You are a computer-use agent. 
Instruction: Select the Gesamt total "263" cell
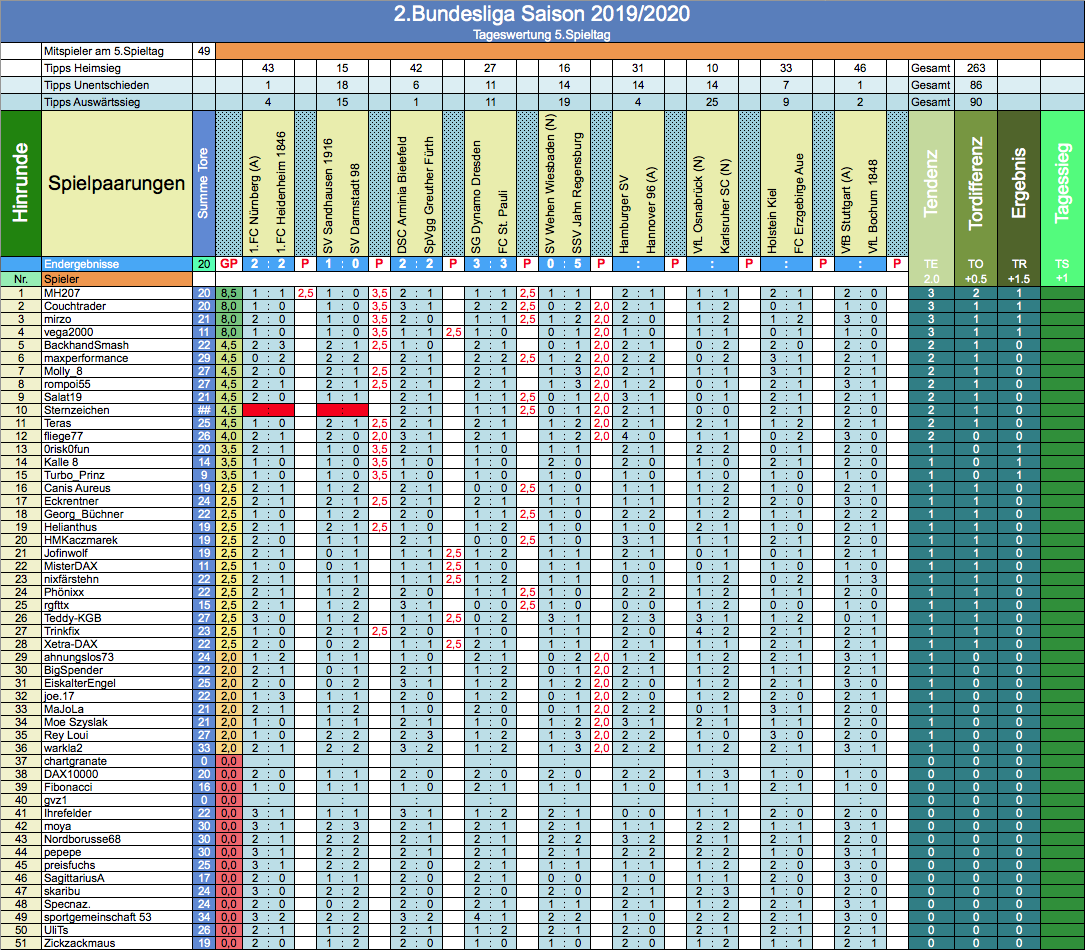[976, 68]
